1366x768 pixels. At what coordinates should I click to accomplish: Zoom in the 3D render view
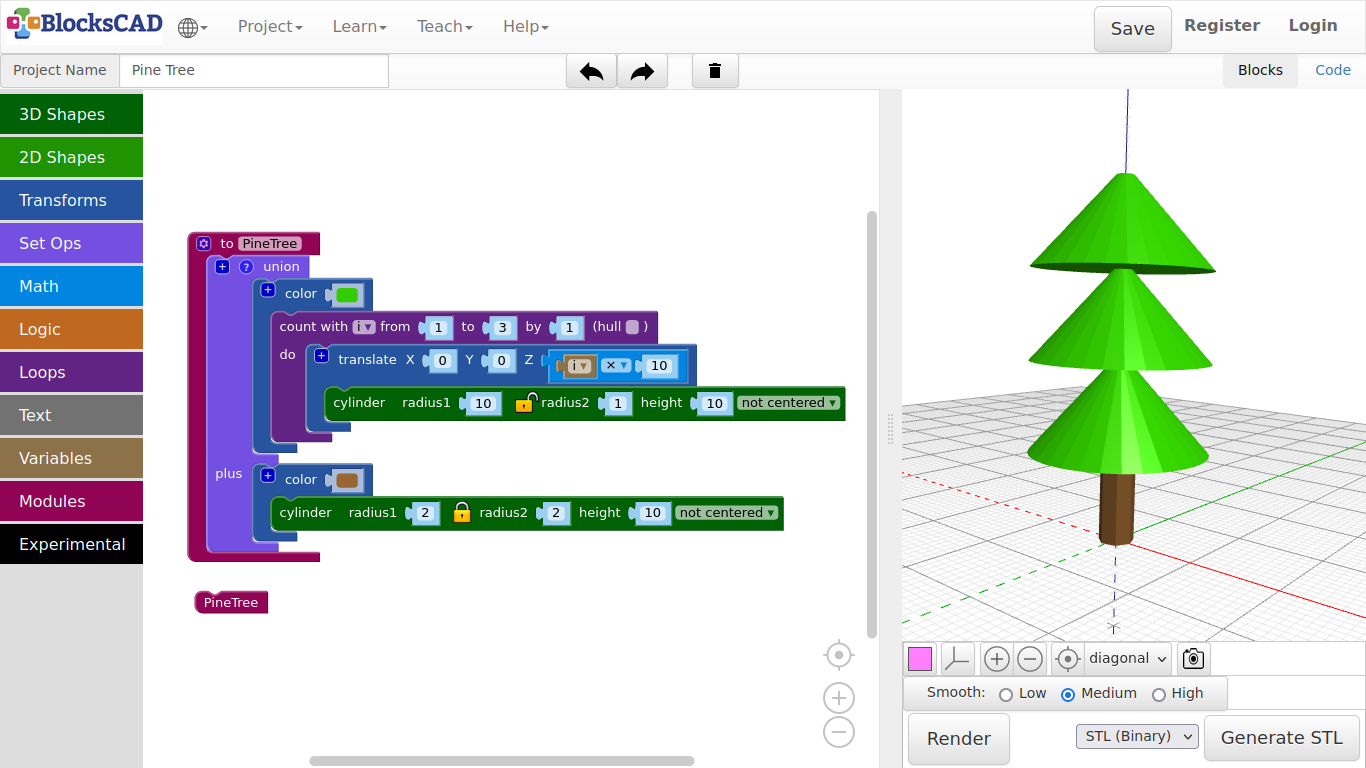point(996,659)
